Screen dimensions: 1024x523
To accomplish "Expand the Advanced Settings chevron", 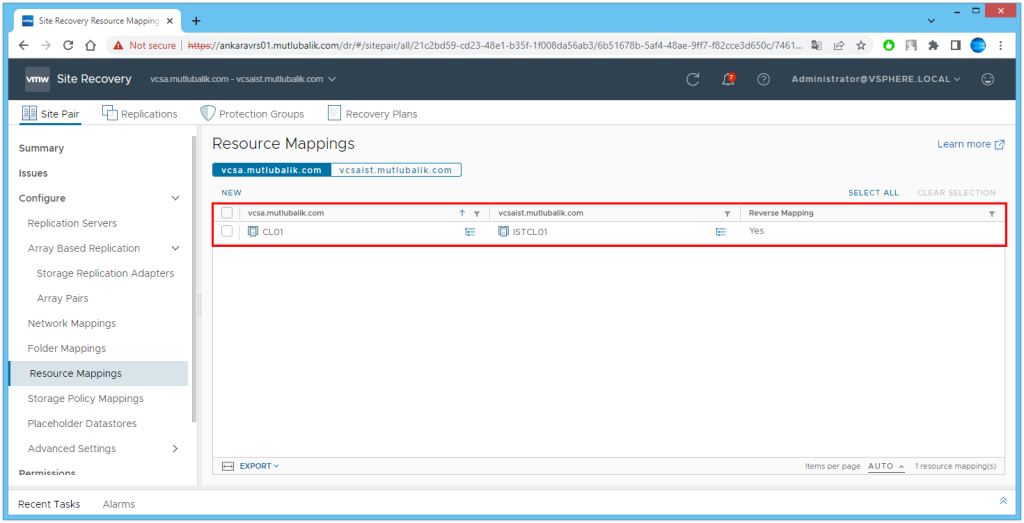I will 175,449.
